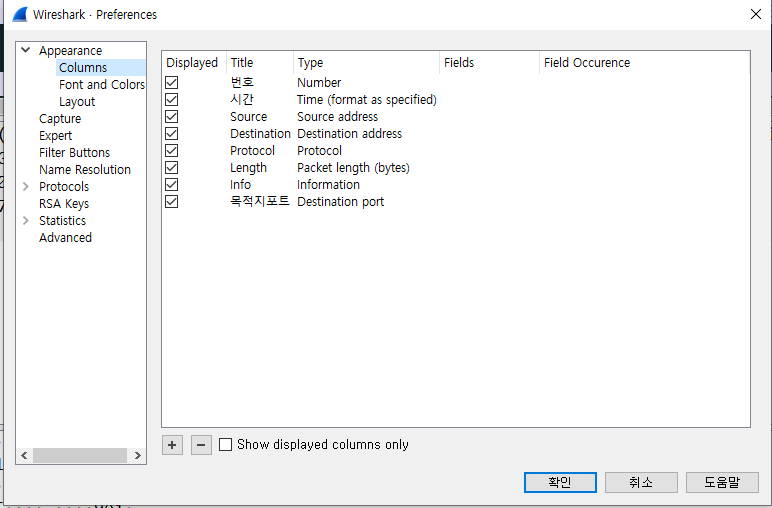Select the 번호 title cell
772x508 pixels.
242,82
